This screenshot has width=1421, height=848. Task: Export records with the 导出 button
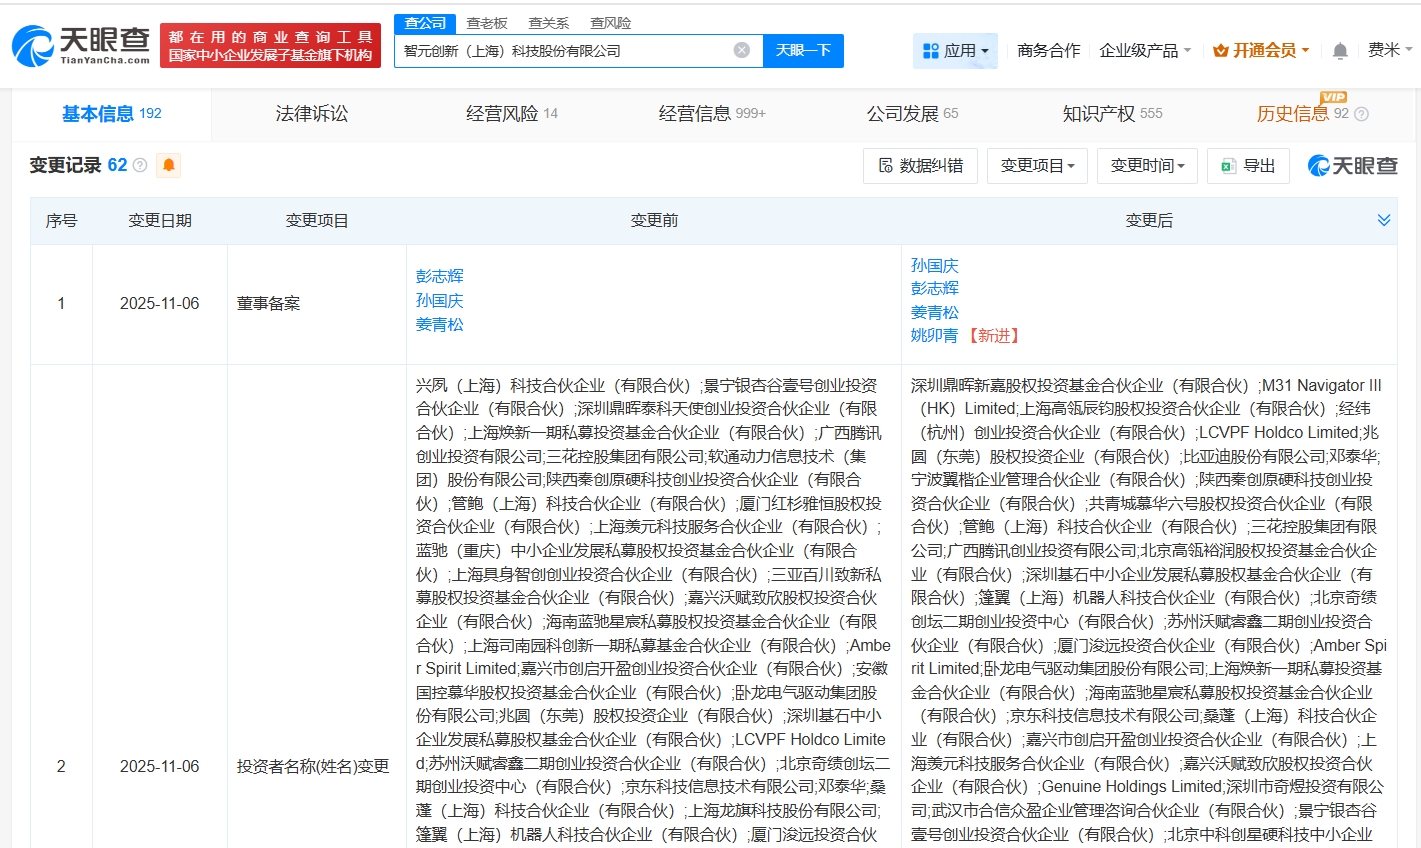click(1247, 166)
